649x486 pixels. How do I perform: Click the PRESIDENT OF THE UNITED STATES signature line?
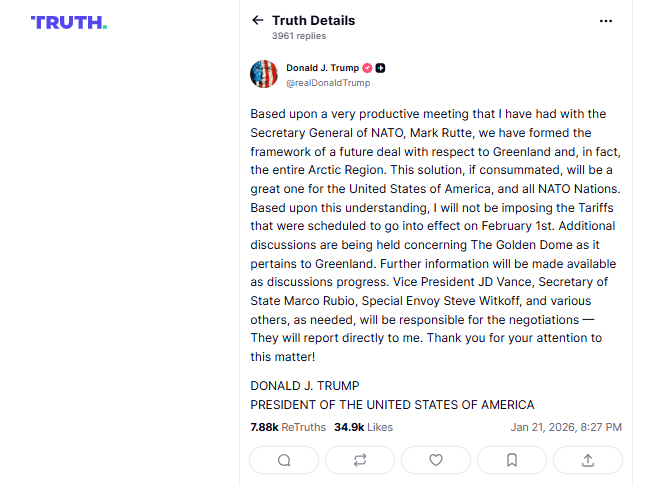point(392,405)
